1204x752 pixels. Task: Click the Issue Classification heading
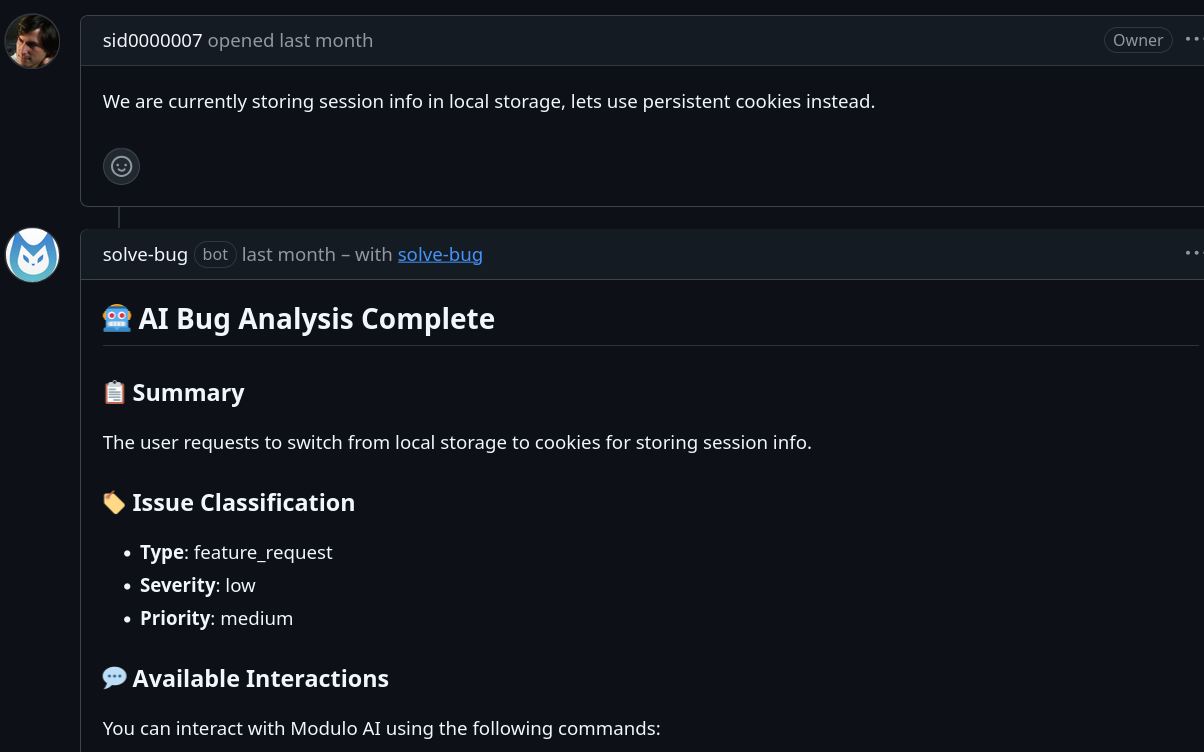click(x=243, y=502)
